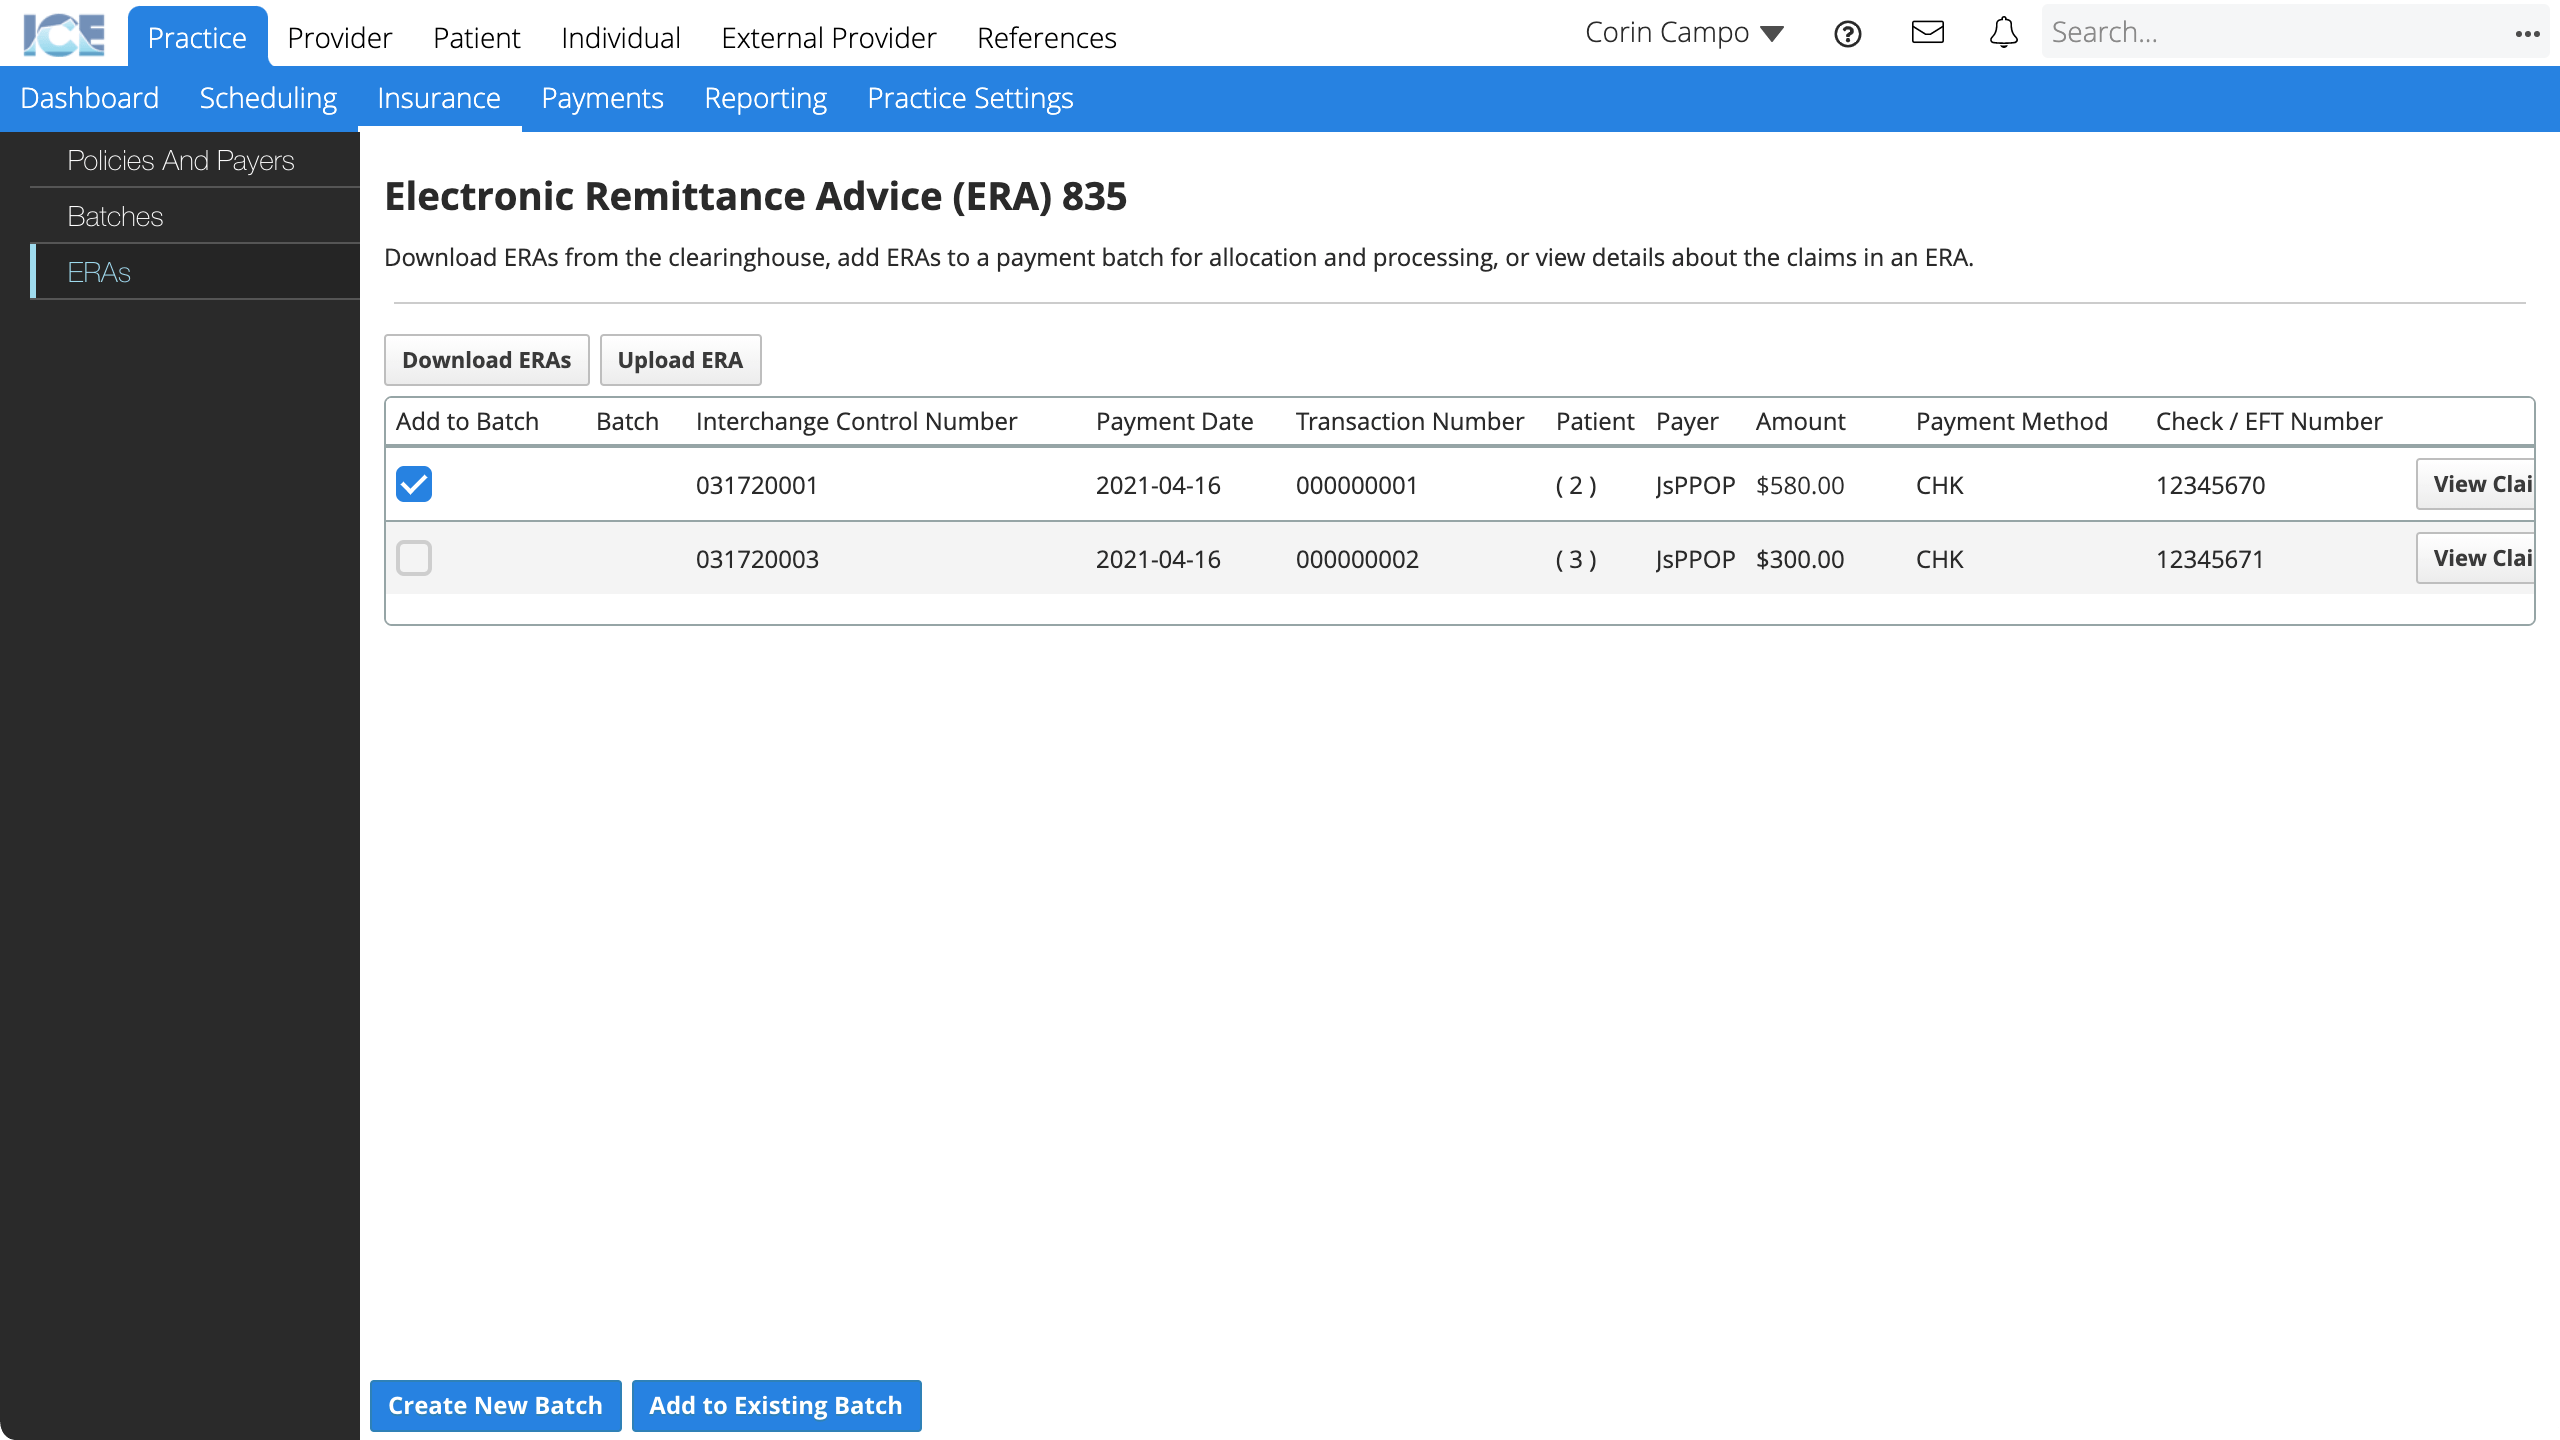Select the Insurance tab
Viewport: 2560px width, 1440px height.
click(x=438, y=98)
